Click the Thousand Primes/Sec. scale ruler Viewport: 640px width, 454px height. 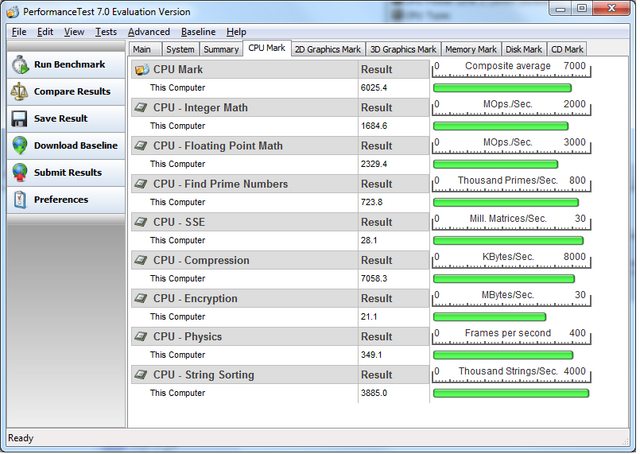[x=511, y=184]
